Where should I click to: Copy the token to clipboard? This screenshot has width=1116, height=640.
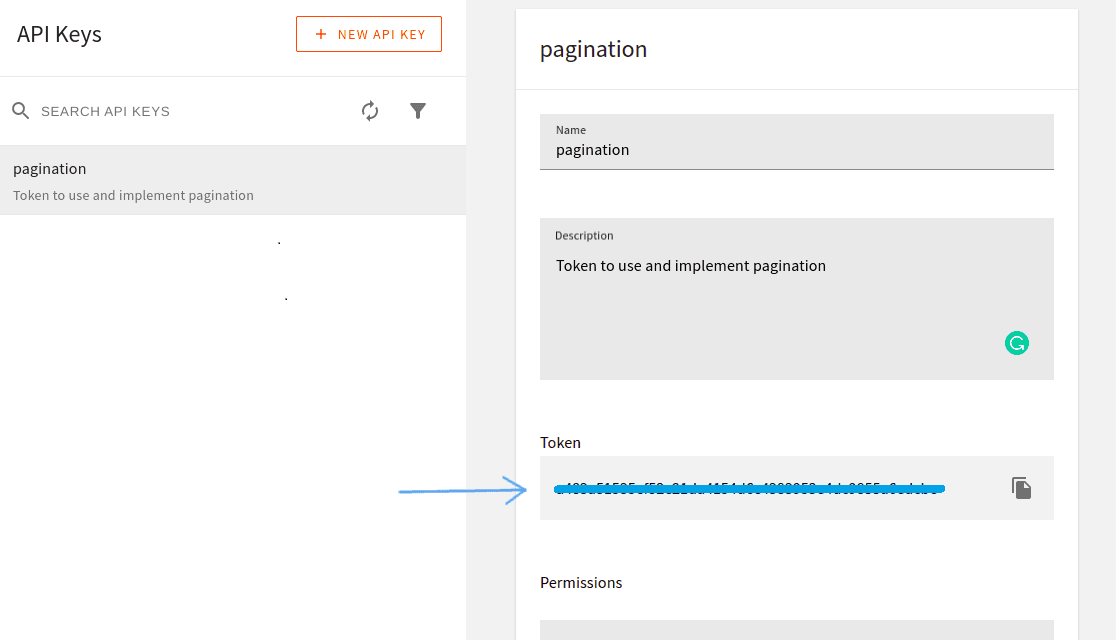click(x=1021, y=488)
